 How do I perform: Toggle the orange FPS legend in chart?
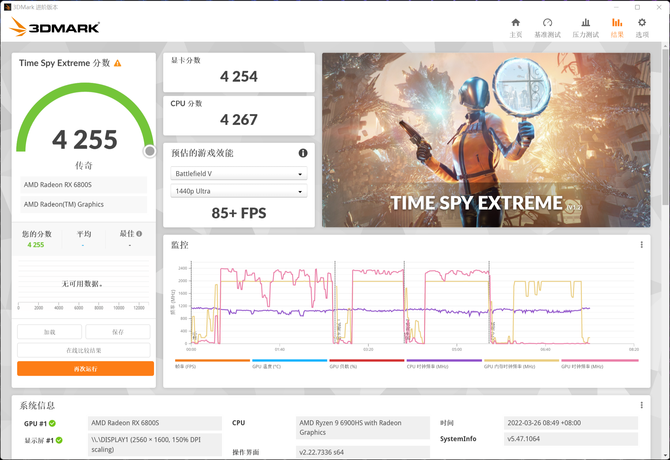(212, 363)
